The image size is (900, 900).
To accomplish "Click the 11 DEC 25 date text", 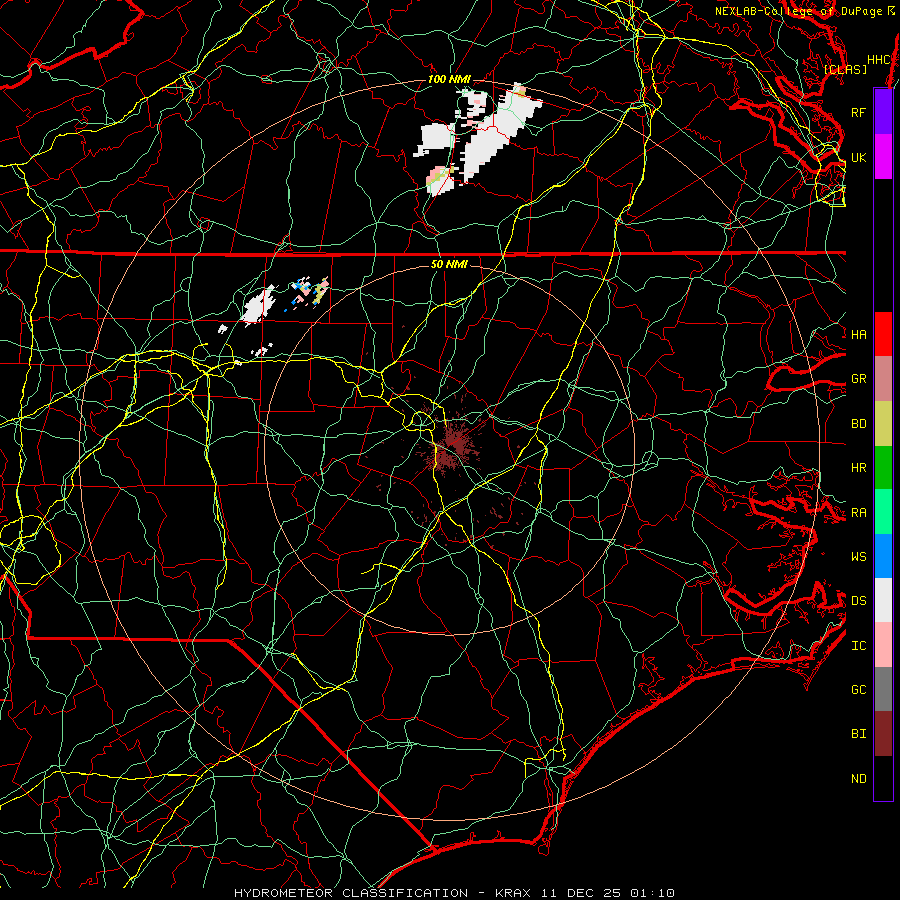I will point(582,893).
